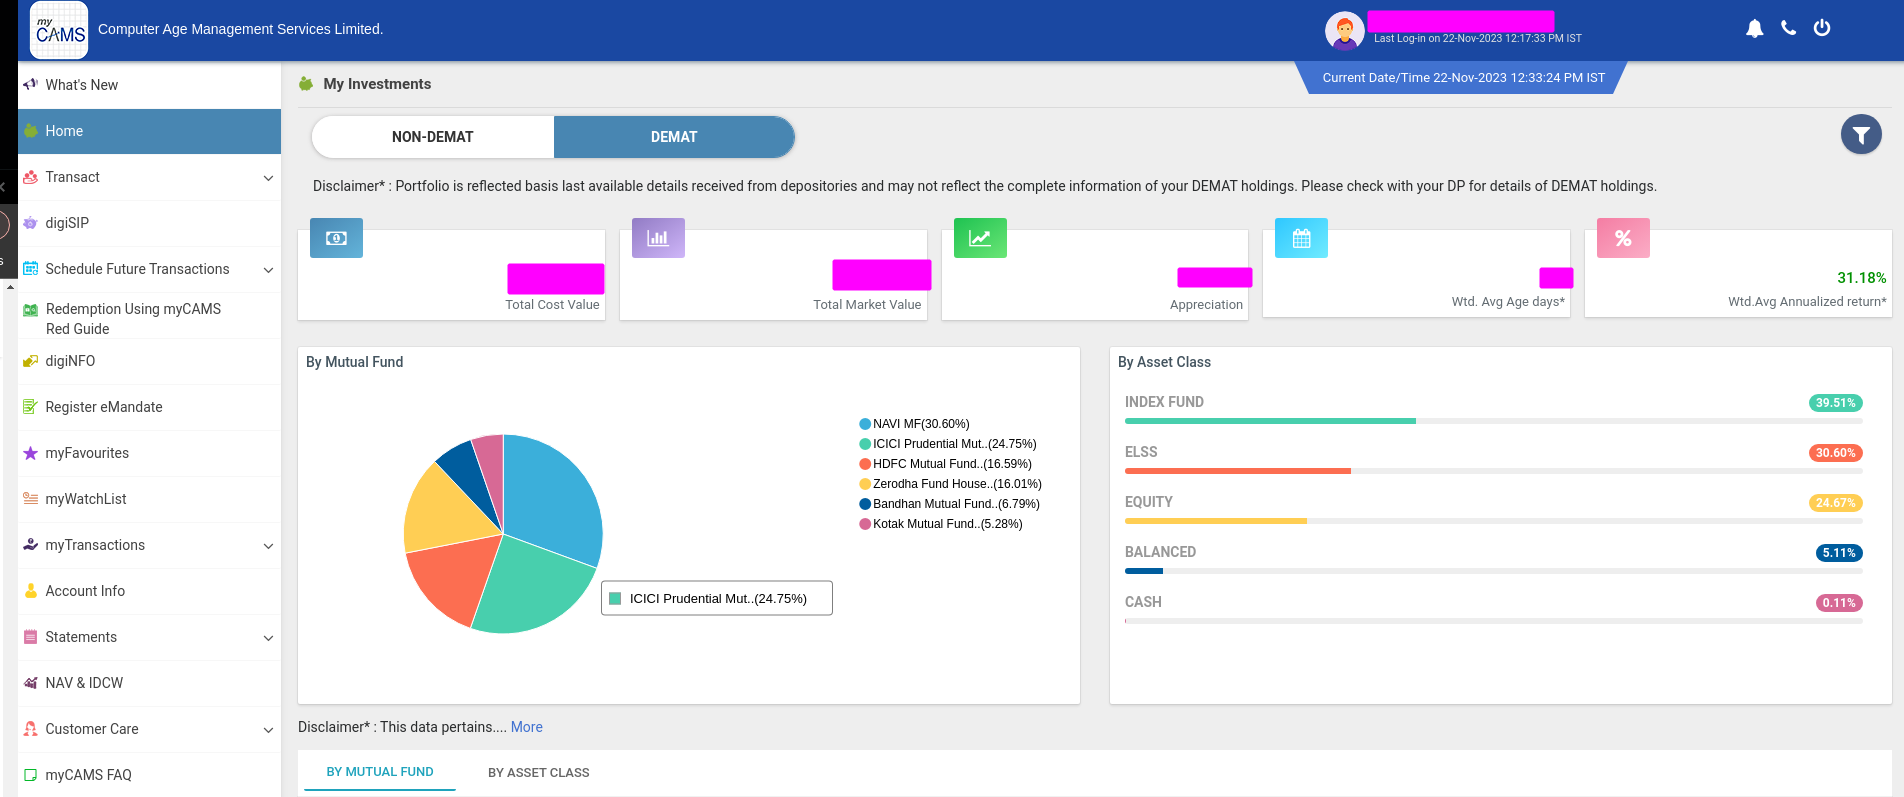The height and width of the screenshot is (797, 1904).
Task: Click the power logout icon
Action: pos(1822,28)
